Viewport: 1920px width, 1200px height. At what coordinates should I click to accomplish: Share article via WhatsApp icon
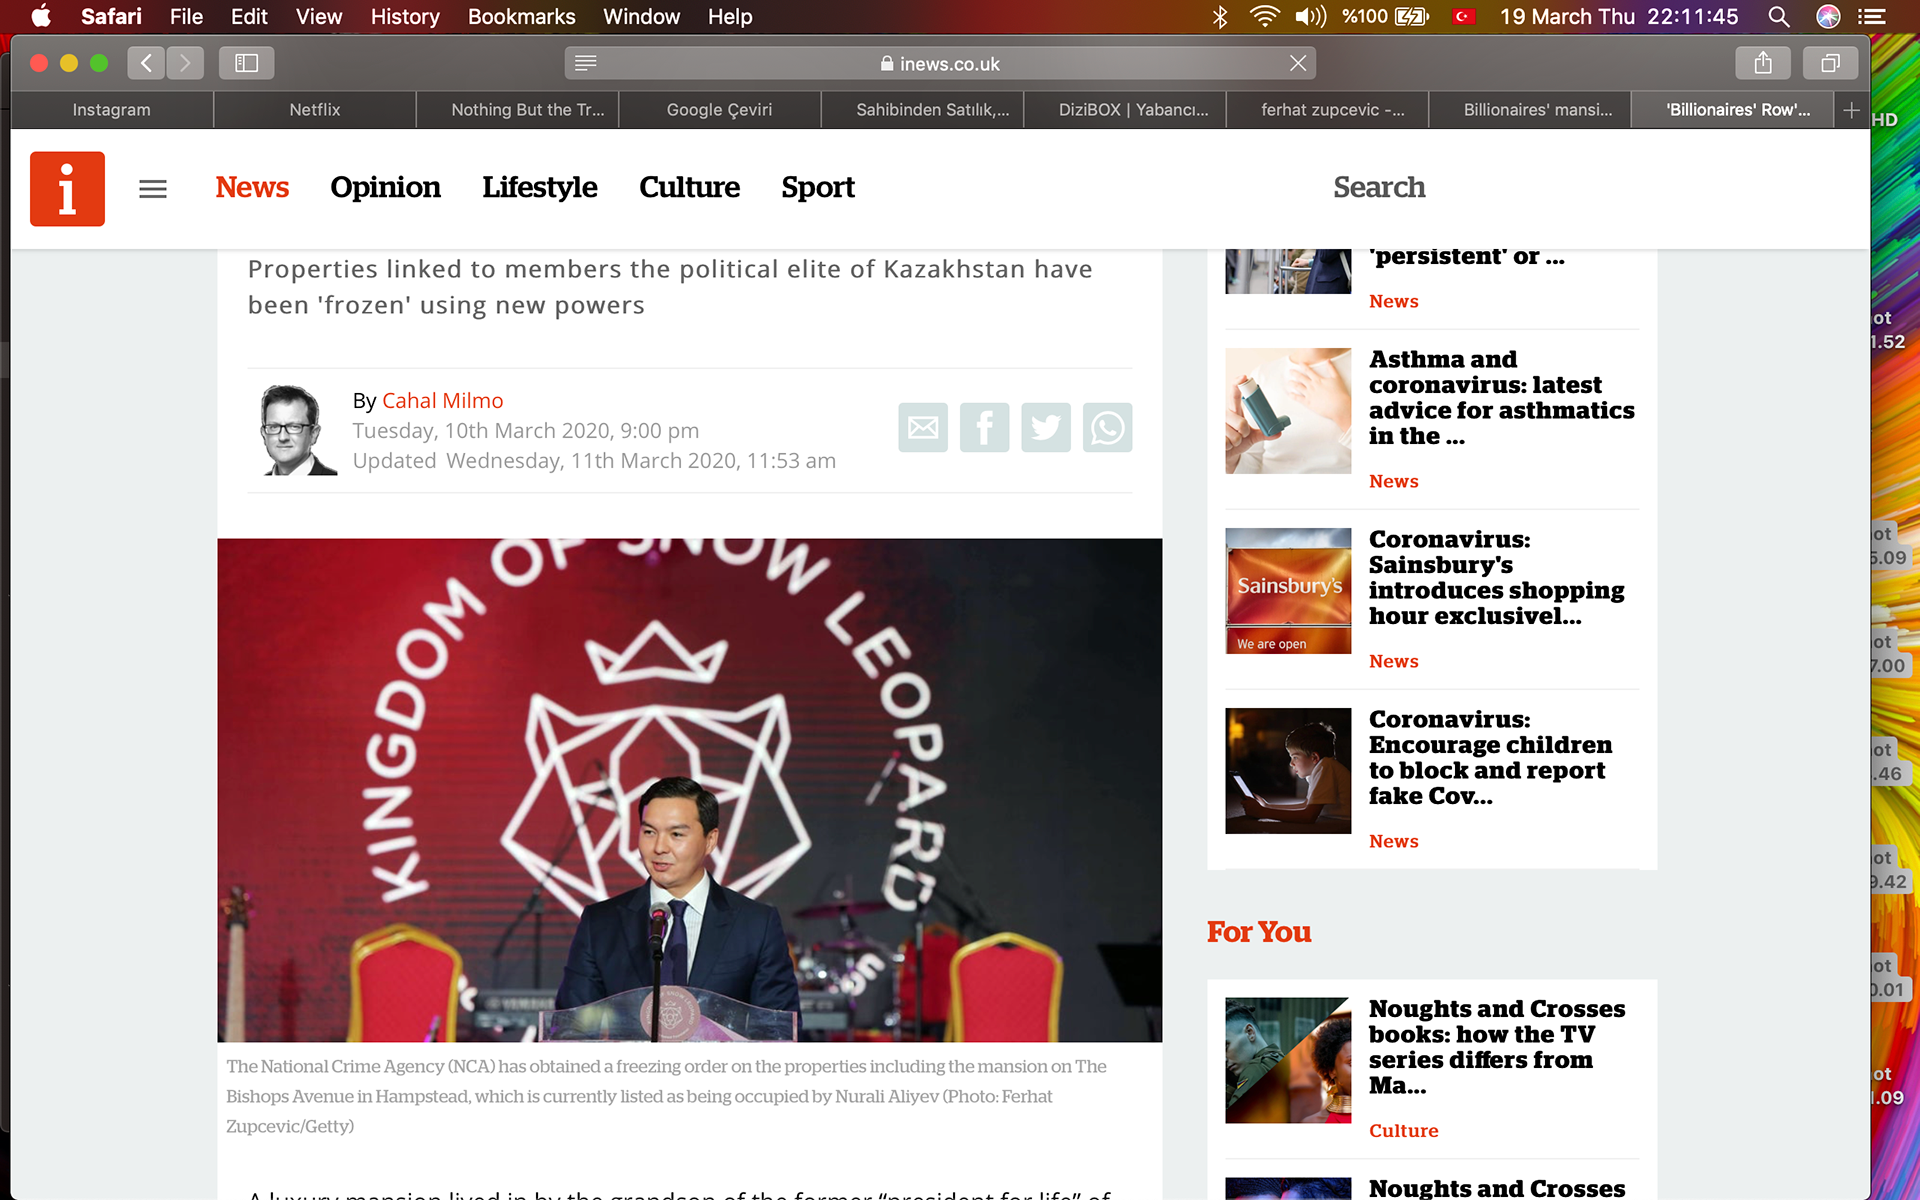pos(1107,428)
